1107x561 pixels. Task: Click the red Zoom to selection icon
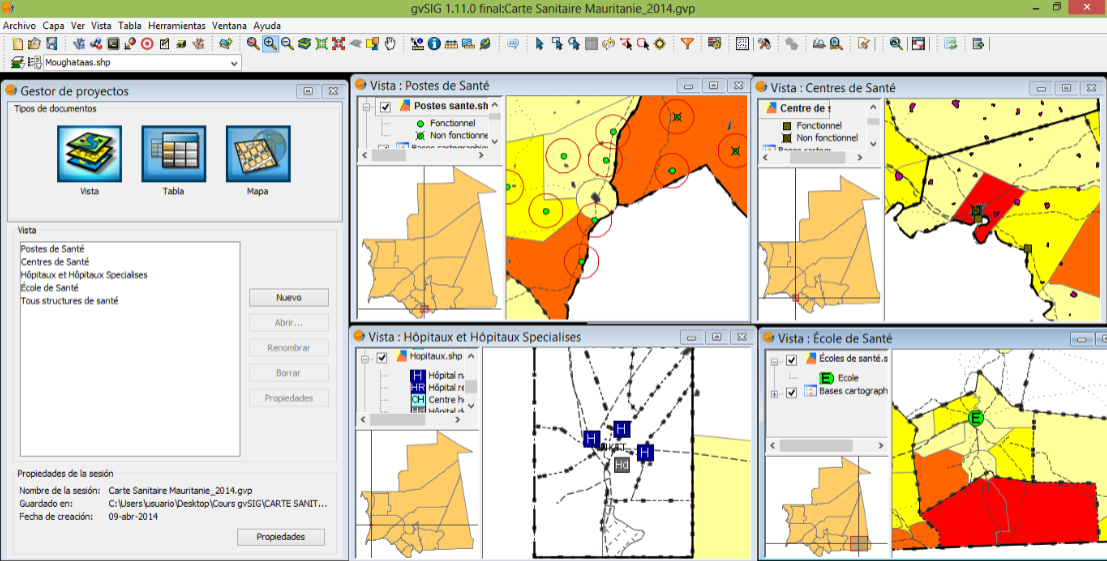click(338, 44)
